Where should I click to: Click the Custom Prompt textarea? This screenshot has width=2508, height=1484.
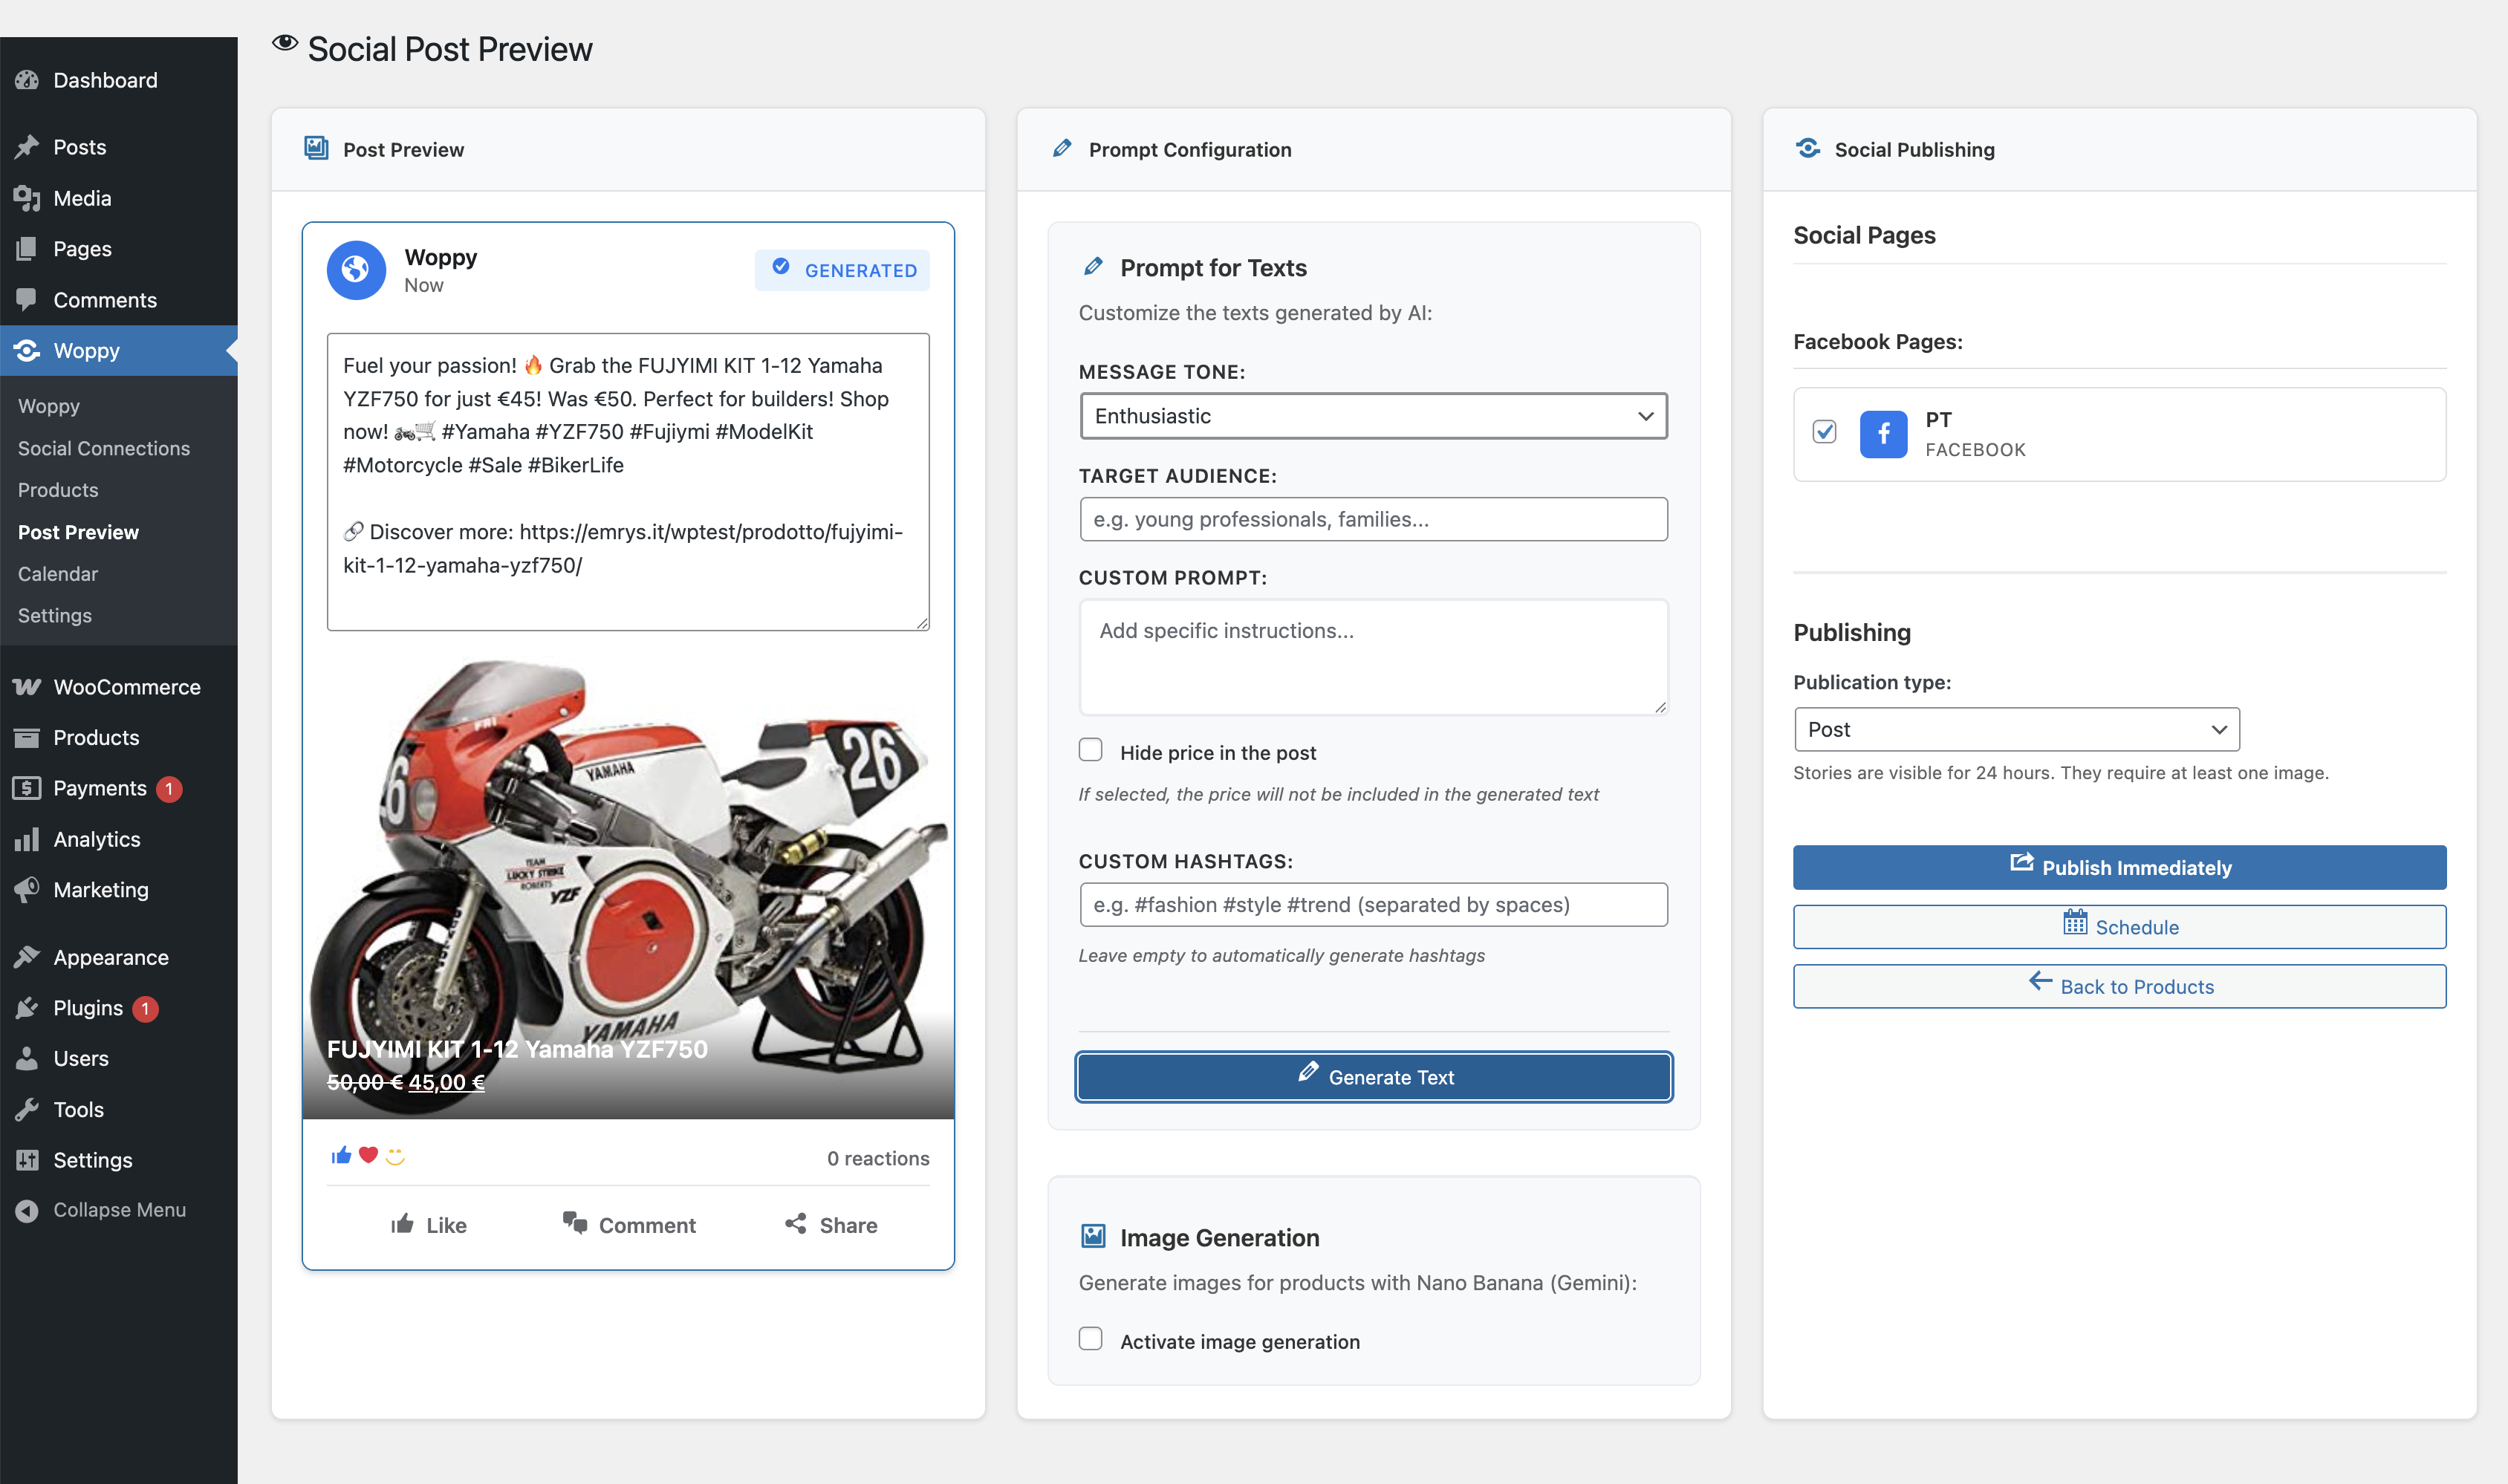coord(1373,657)
